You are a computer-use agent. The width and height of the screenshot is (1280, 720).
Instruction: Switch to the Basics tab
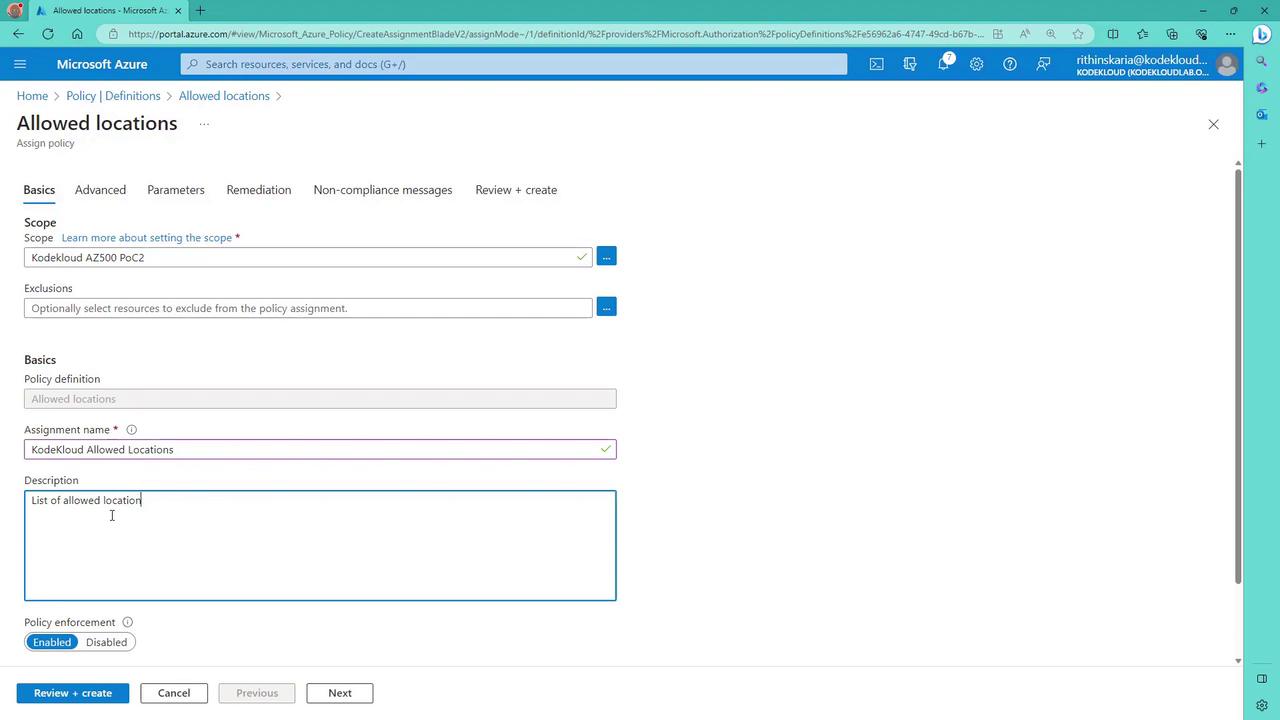[39, 190]
